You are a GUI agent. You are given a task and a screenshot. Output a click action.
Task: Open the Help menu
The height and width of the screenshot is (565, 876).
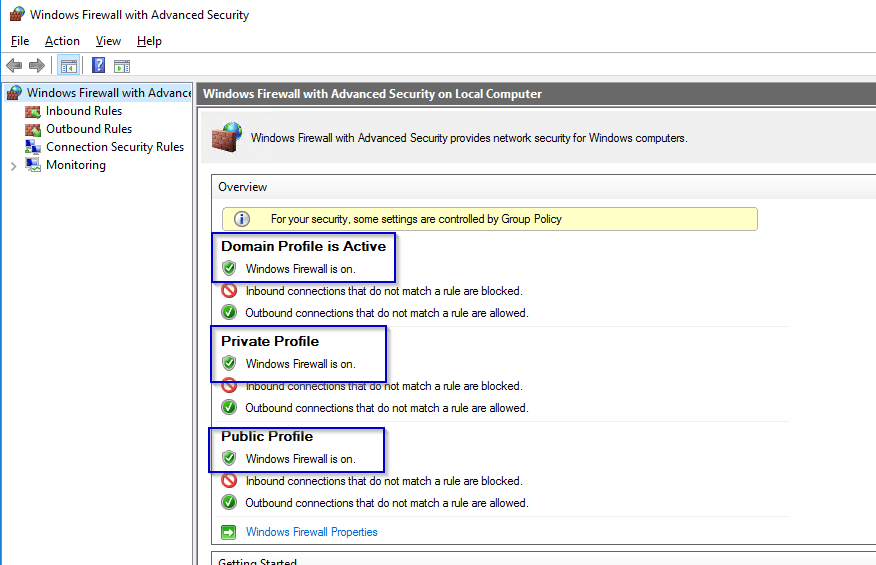pyautogui.click(x=149, y=41)
